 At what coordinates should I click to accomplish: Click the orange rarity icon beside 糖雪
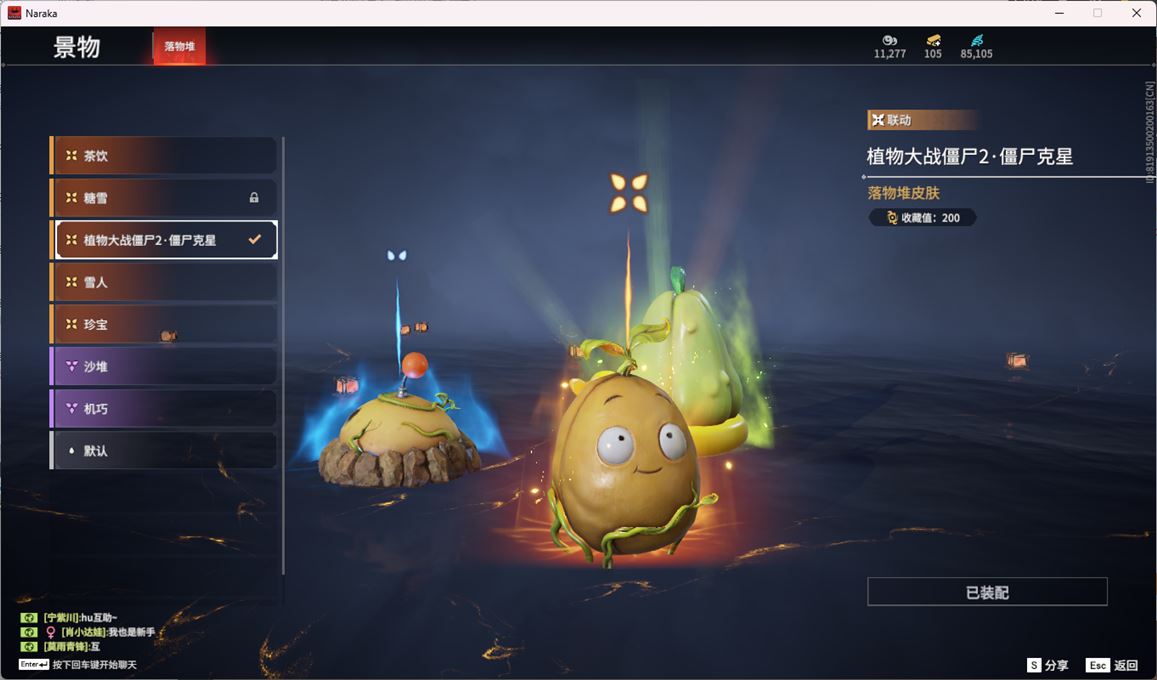[x=72, y=198]
